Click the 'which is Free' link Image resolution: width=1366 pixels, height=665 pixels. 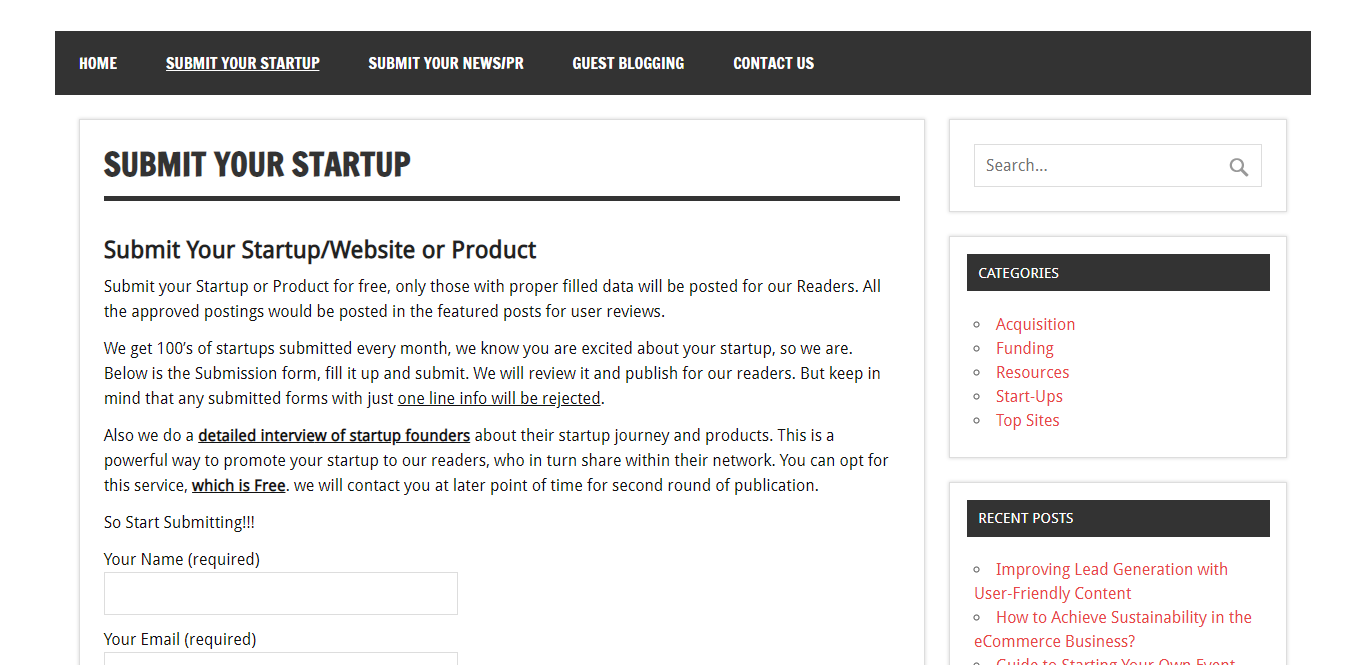(x=239, y=486)
